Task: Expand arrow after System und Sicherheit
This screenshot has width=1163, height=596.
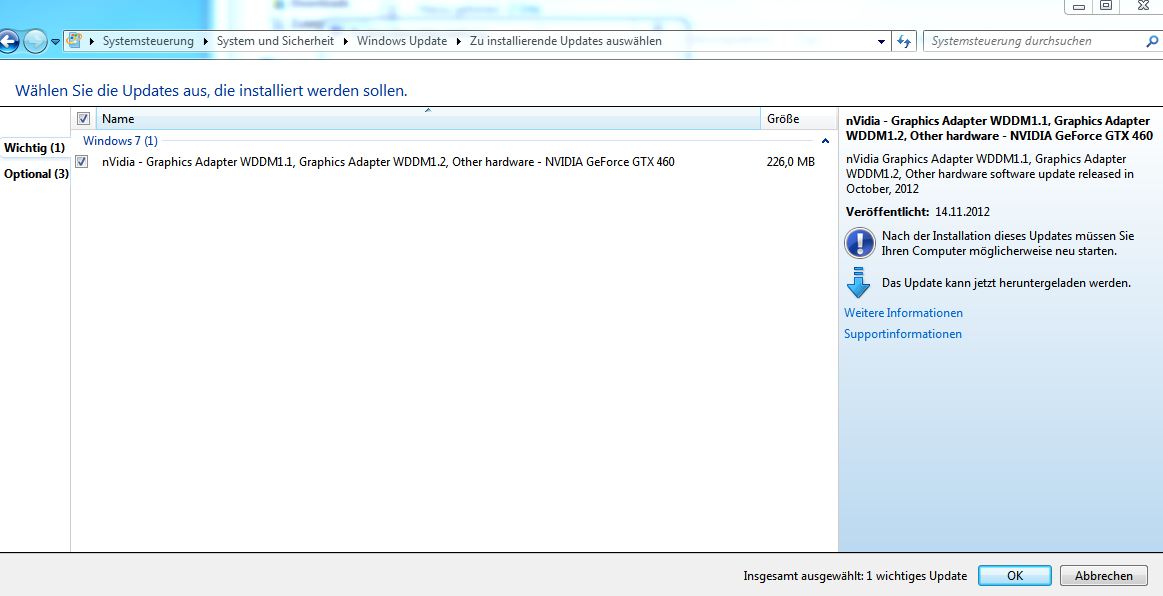Action: click(x=346, y=42)
